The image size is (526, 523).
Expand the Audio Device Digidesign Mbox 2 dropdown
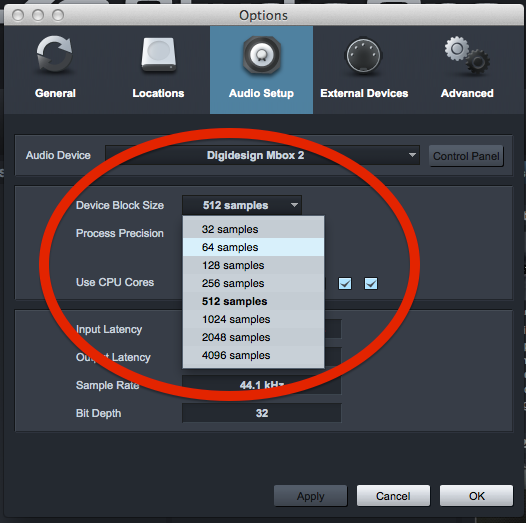[x=262, y=155]
